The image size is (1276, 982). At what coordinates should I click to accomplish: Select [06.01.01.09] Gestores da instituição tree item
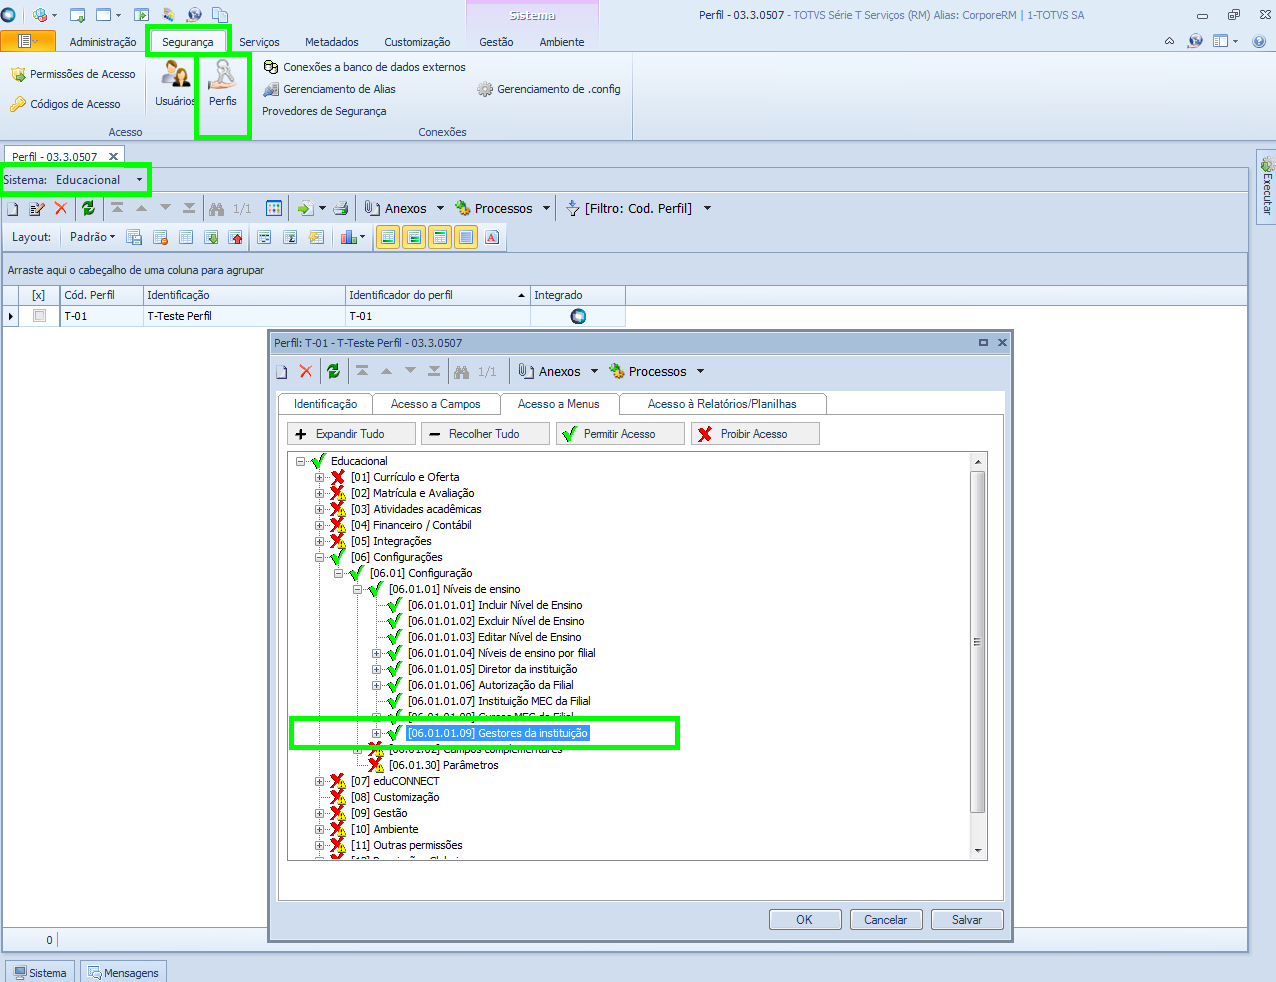coord(498,733)
